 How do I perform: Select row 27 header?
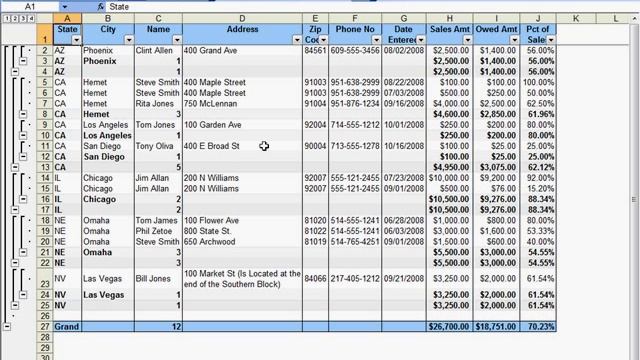point(45,327)
